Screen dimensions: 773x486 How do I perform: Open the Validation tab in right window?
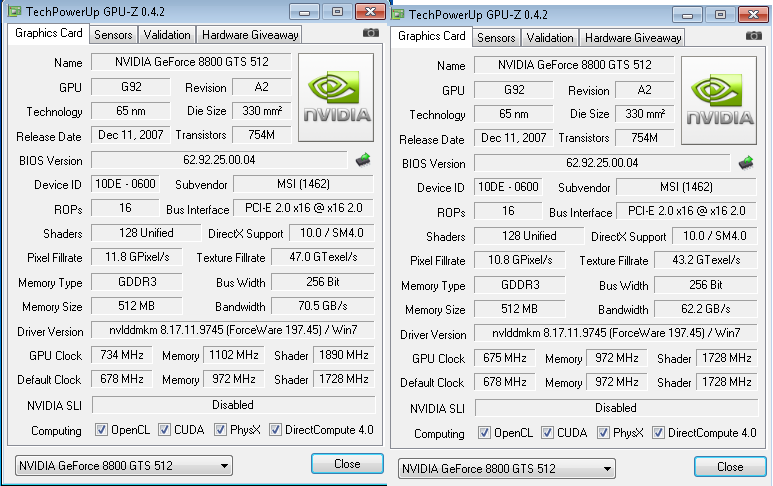[549, 37]
